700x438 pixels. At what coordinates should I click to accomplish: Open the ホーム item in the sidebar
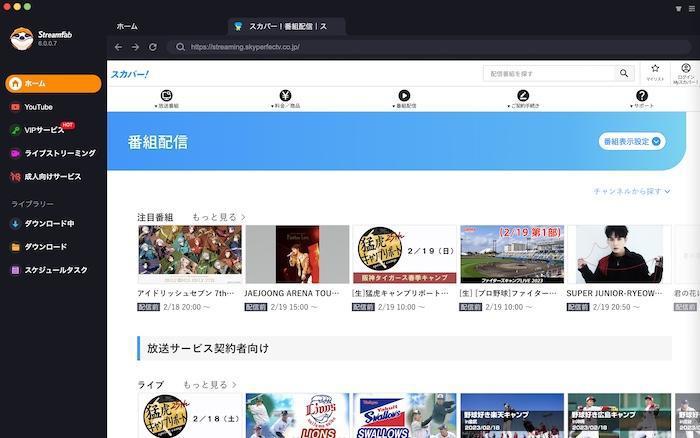point(53,83)
